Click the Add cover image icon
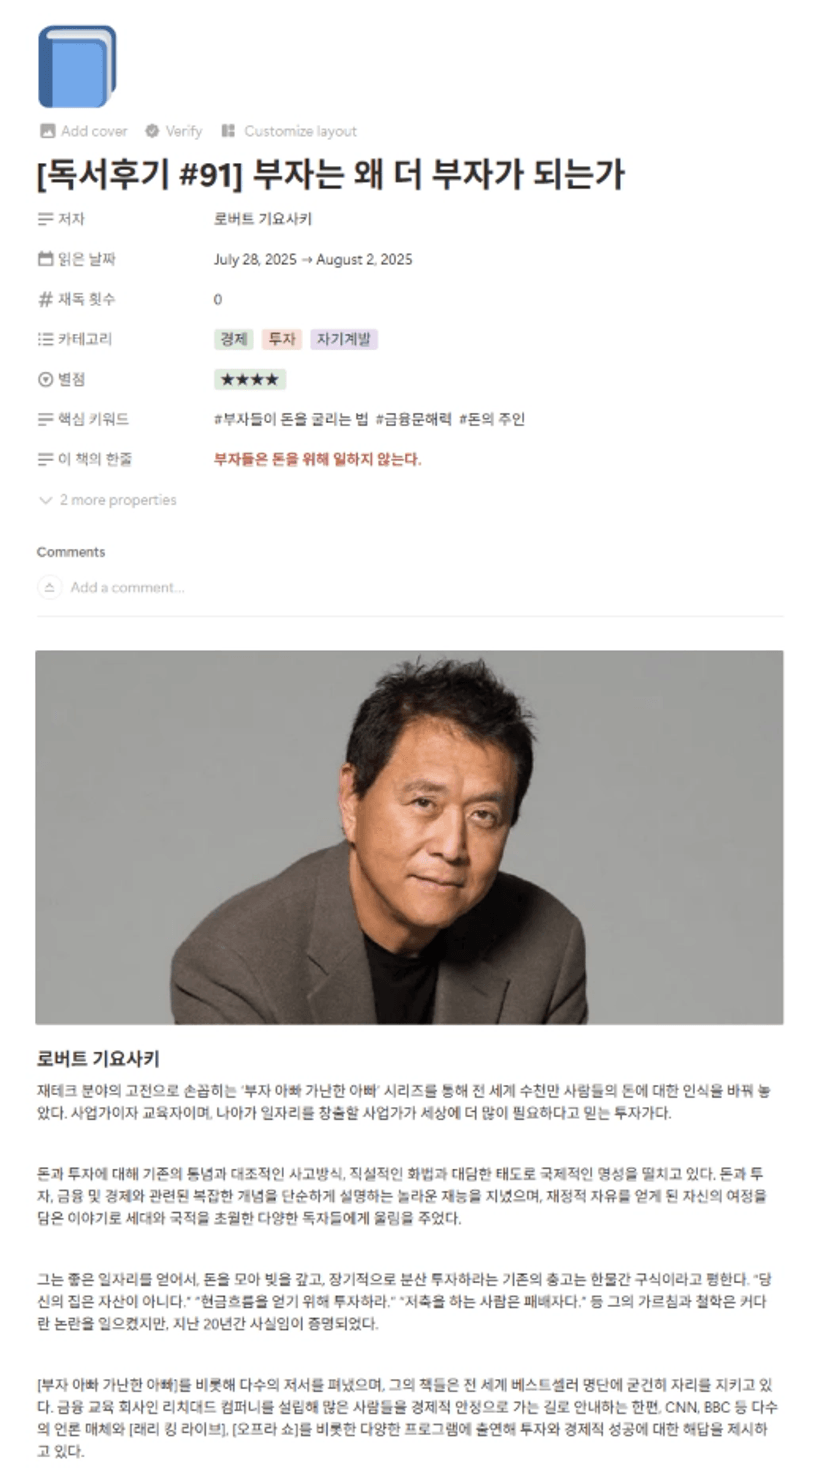The height and width of the screenshot is (1477, 827). pos(47,131)
